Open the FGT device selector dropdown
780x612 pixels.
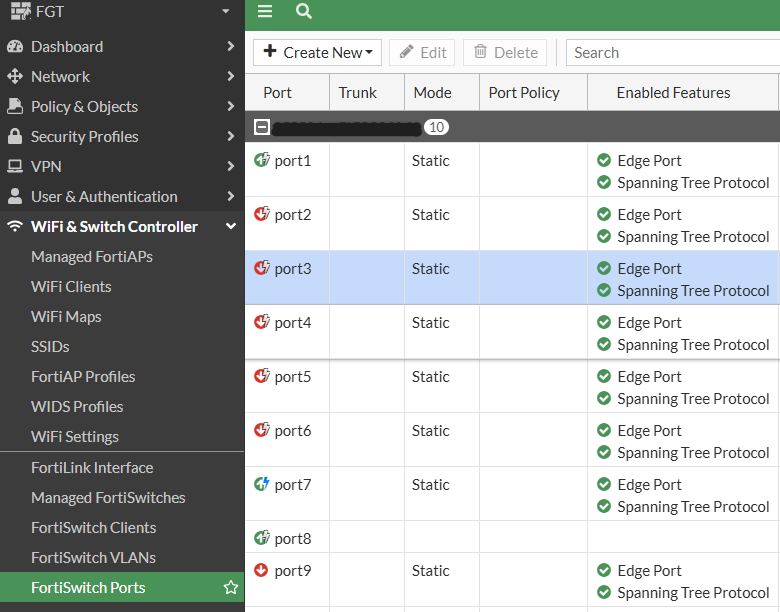pos(226,12)
